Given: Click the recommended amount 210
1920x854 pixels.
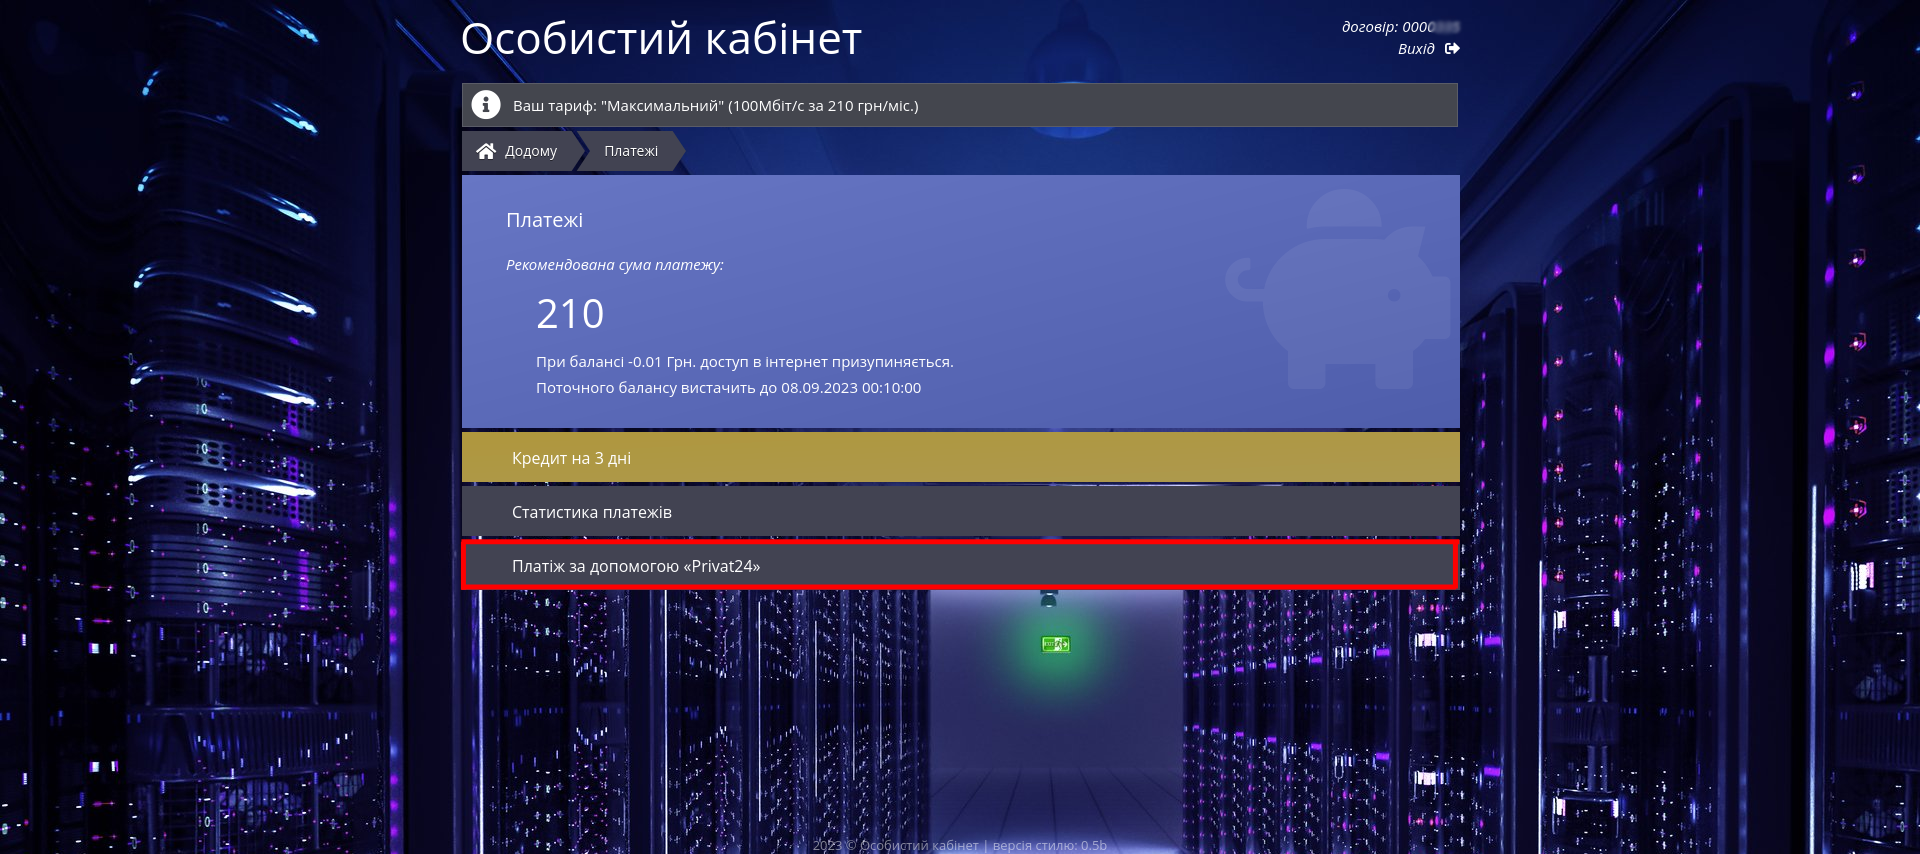Looking at the screenshot, I should [570, 314].
